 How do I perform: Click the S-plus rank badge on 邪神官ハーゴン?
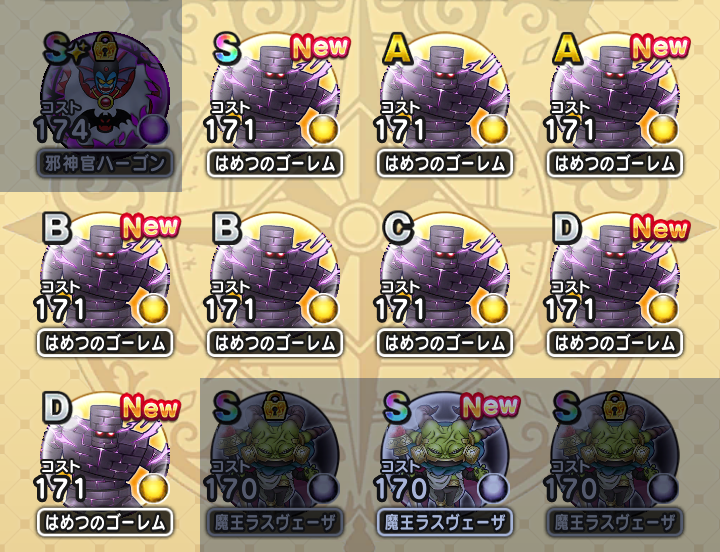(x=62, y=49)
